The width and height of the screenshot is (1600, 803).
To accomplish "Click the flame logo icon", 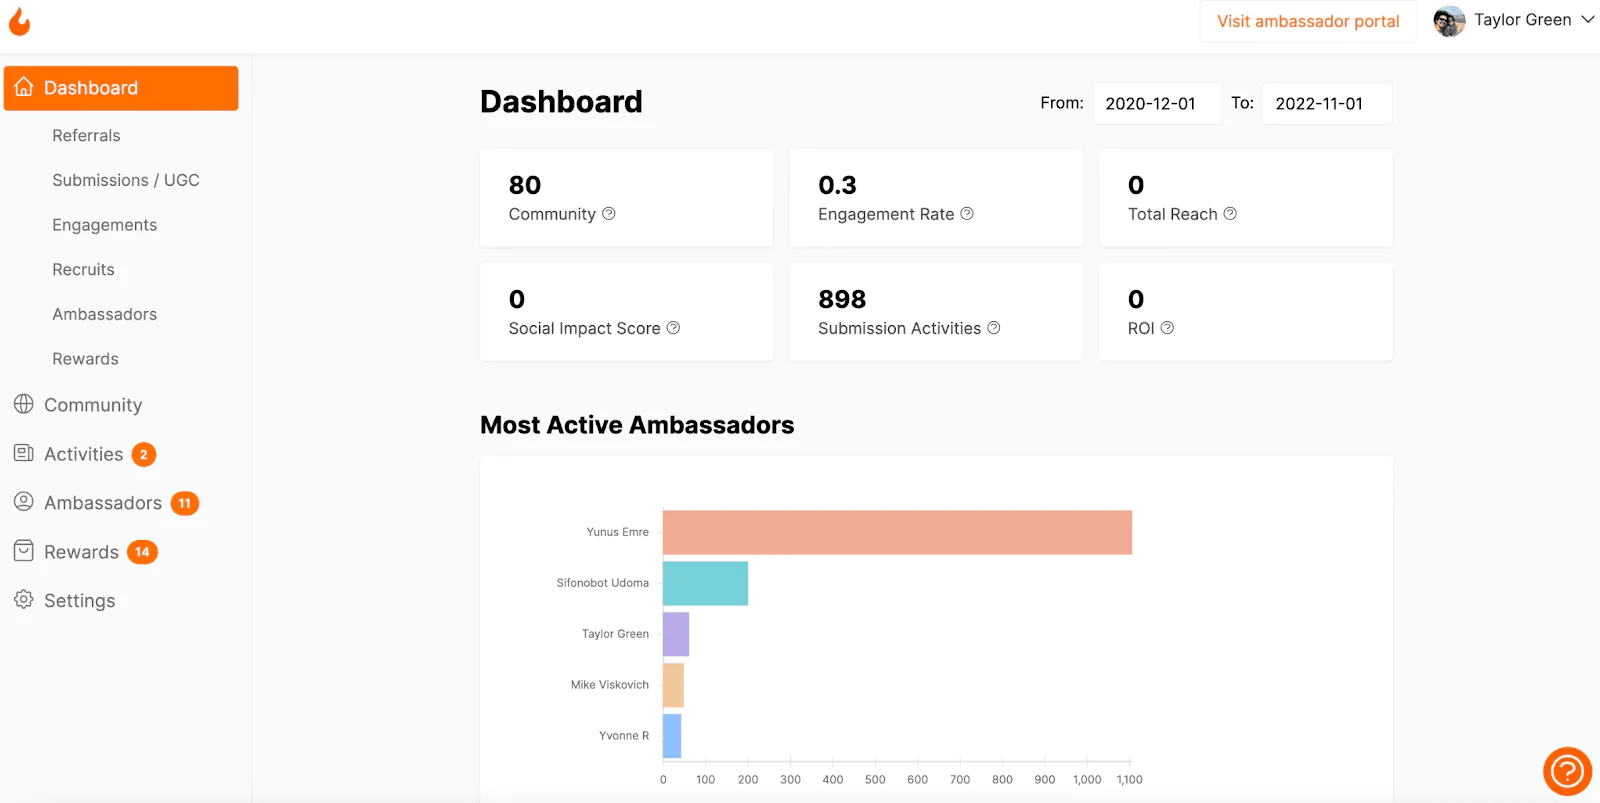I will point(20,21).
